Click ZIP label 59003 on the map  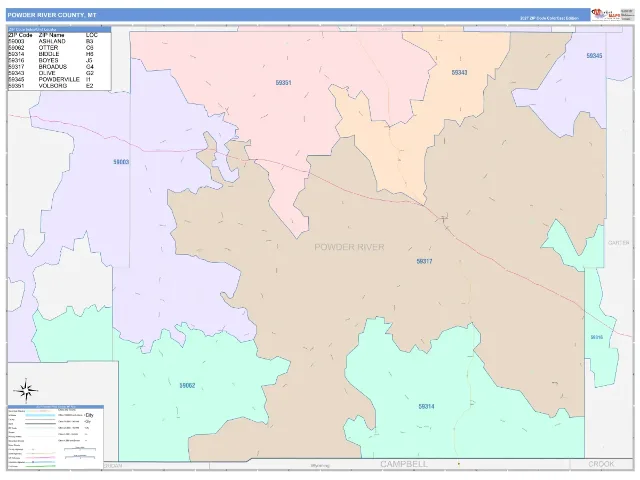(121, 162)
